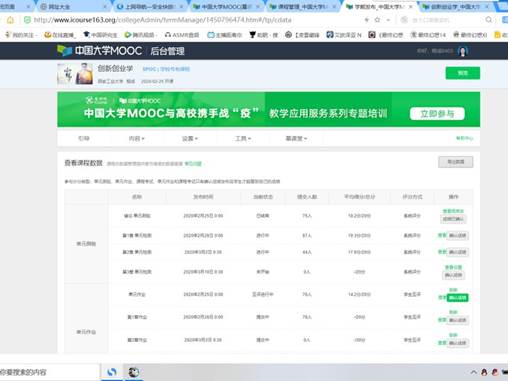
Task: Expand the 内容 dropdown menu
Action: click(x=137, y=138)
